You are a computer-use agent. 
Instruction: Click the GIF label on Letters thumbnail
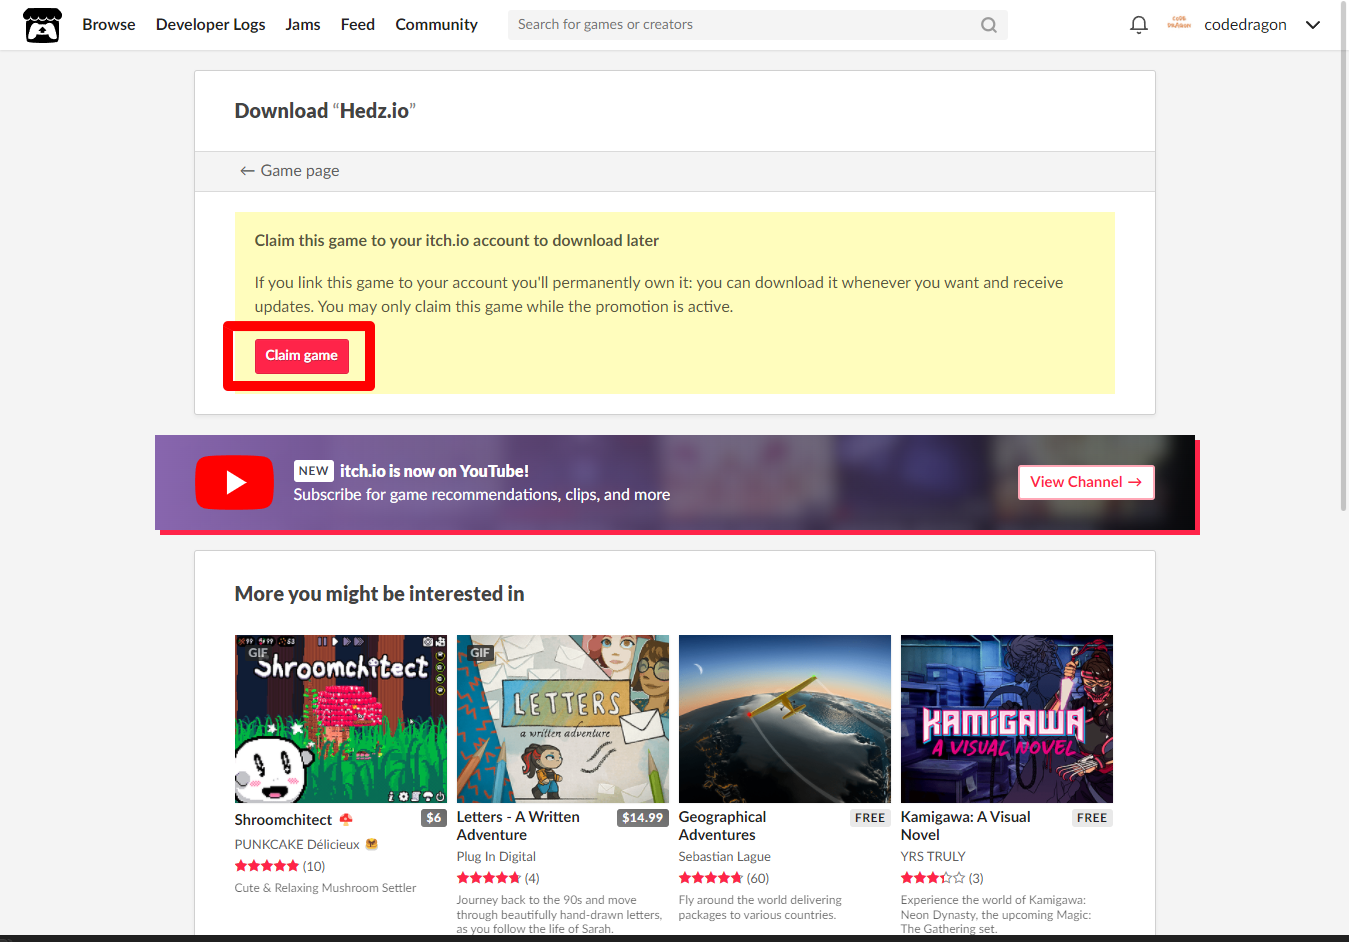click(480, 653)
